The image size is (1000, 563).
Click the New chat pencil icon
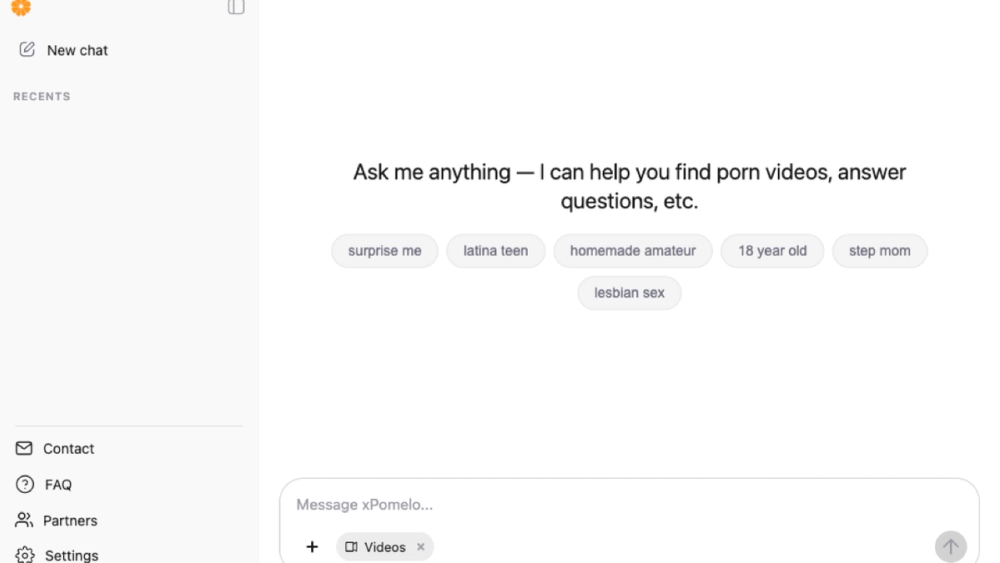[27, 50]
